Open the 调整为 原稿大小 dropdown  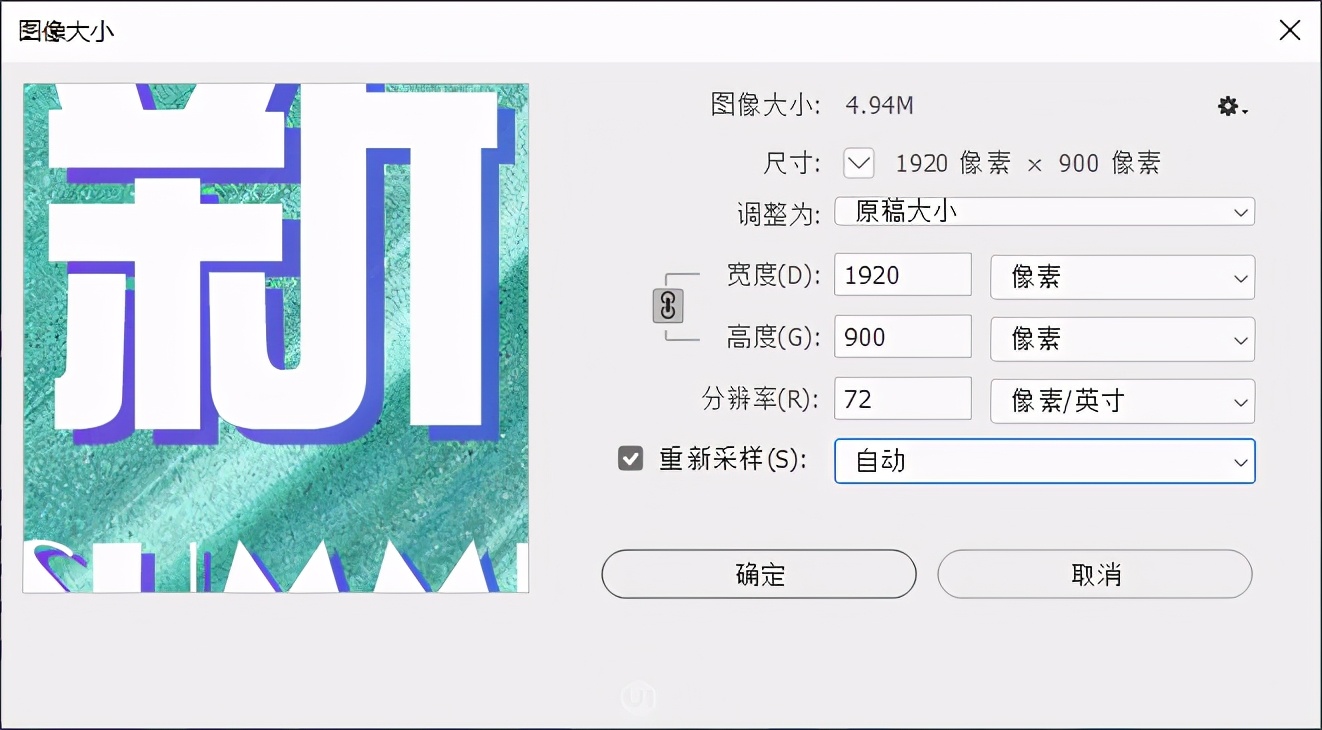pyautogui.click(x=1044, y=212)
